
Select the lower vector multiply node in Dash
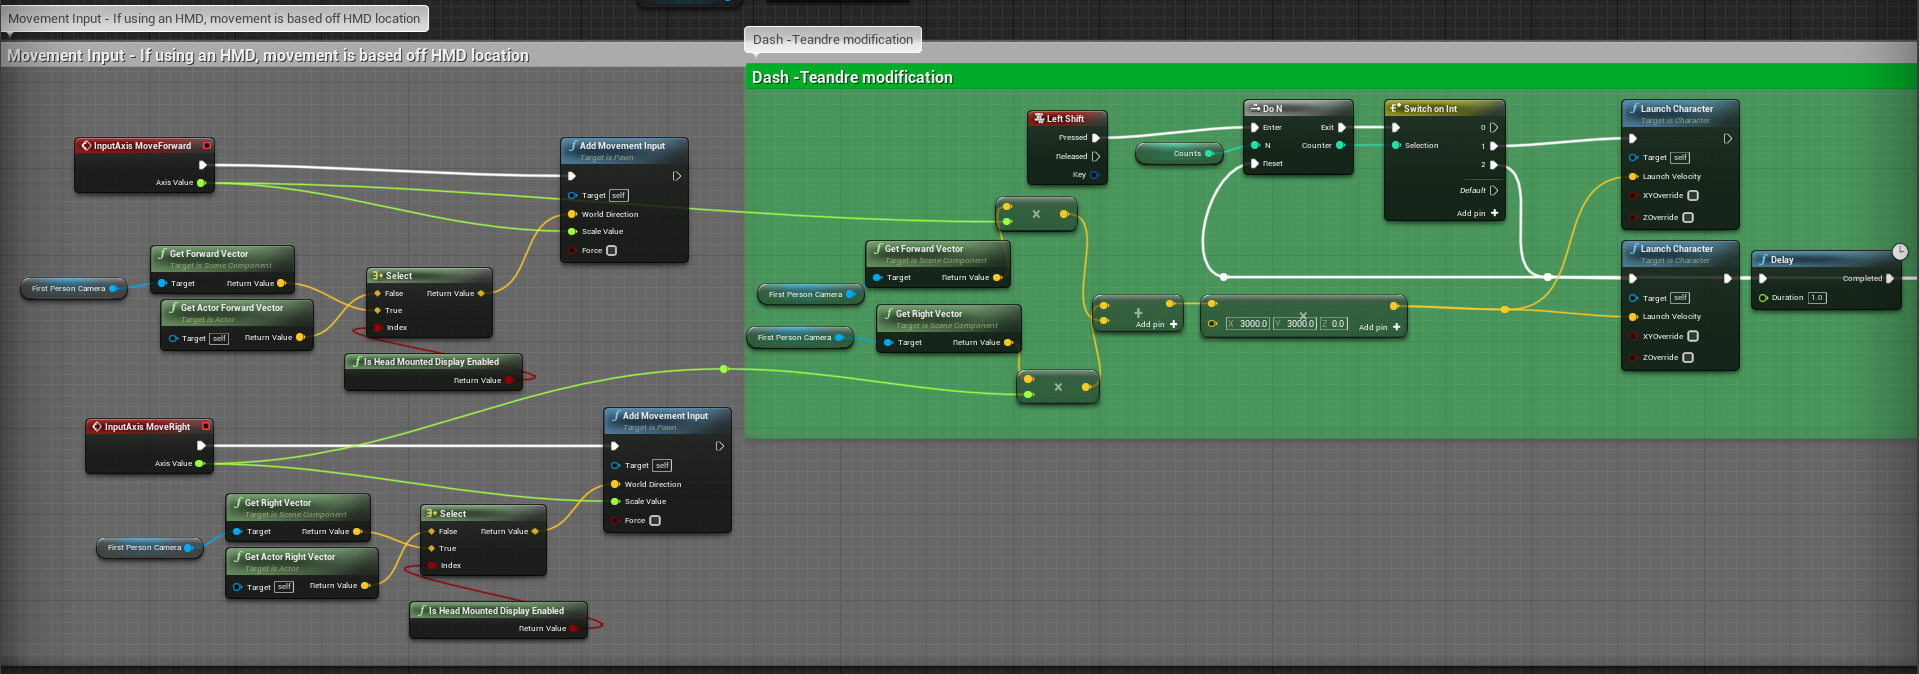click(1058, 387)
